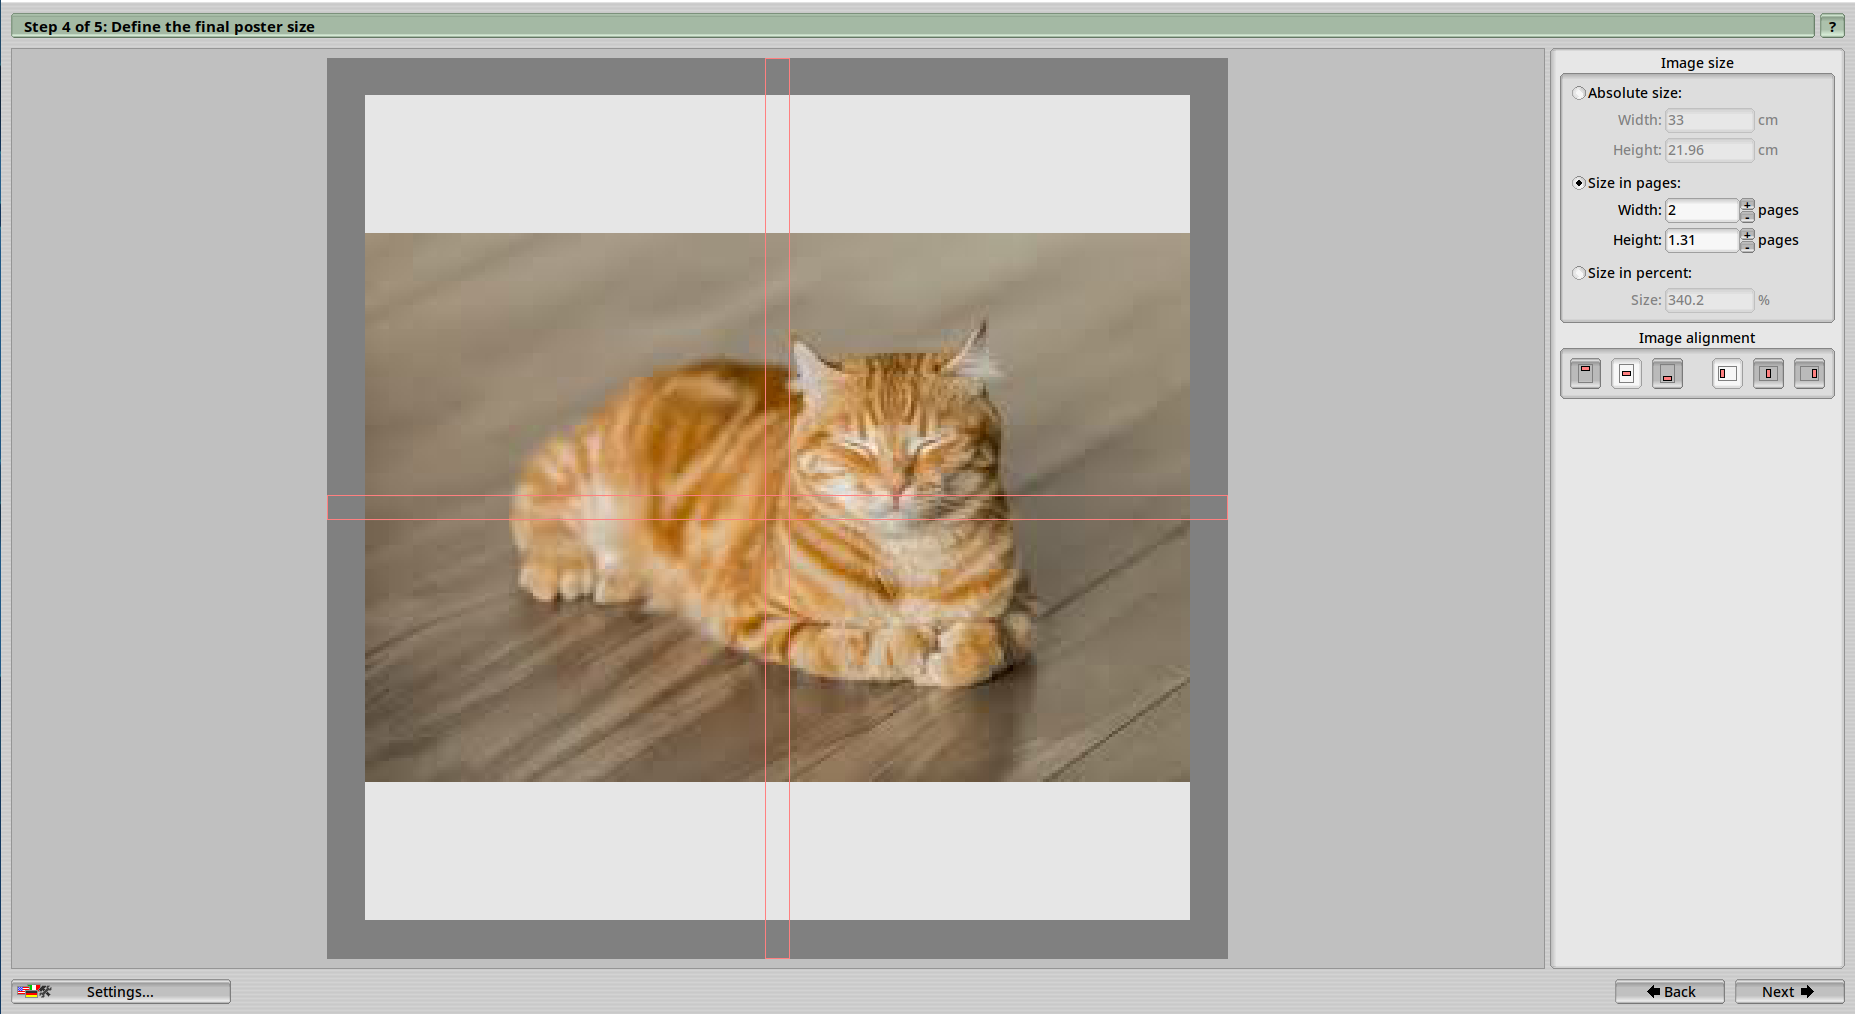The height and width of the screenshot is (1014, 1855).
Task: Click the 'Image size' heading
Action: pyautogui.click(x=1697, y=63)
